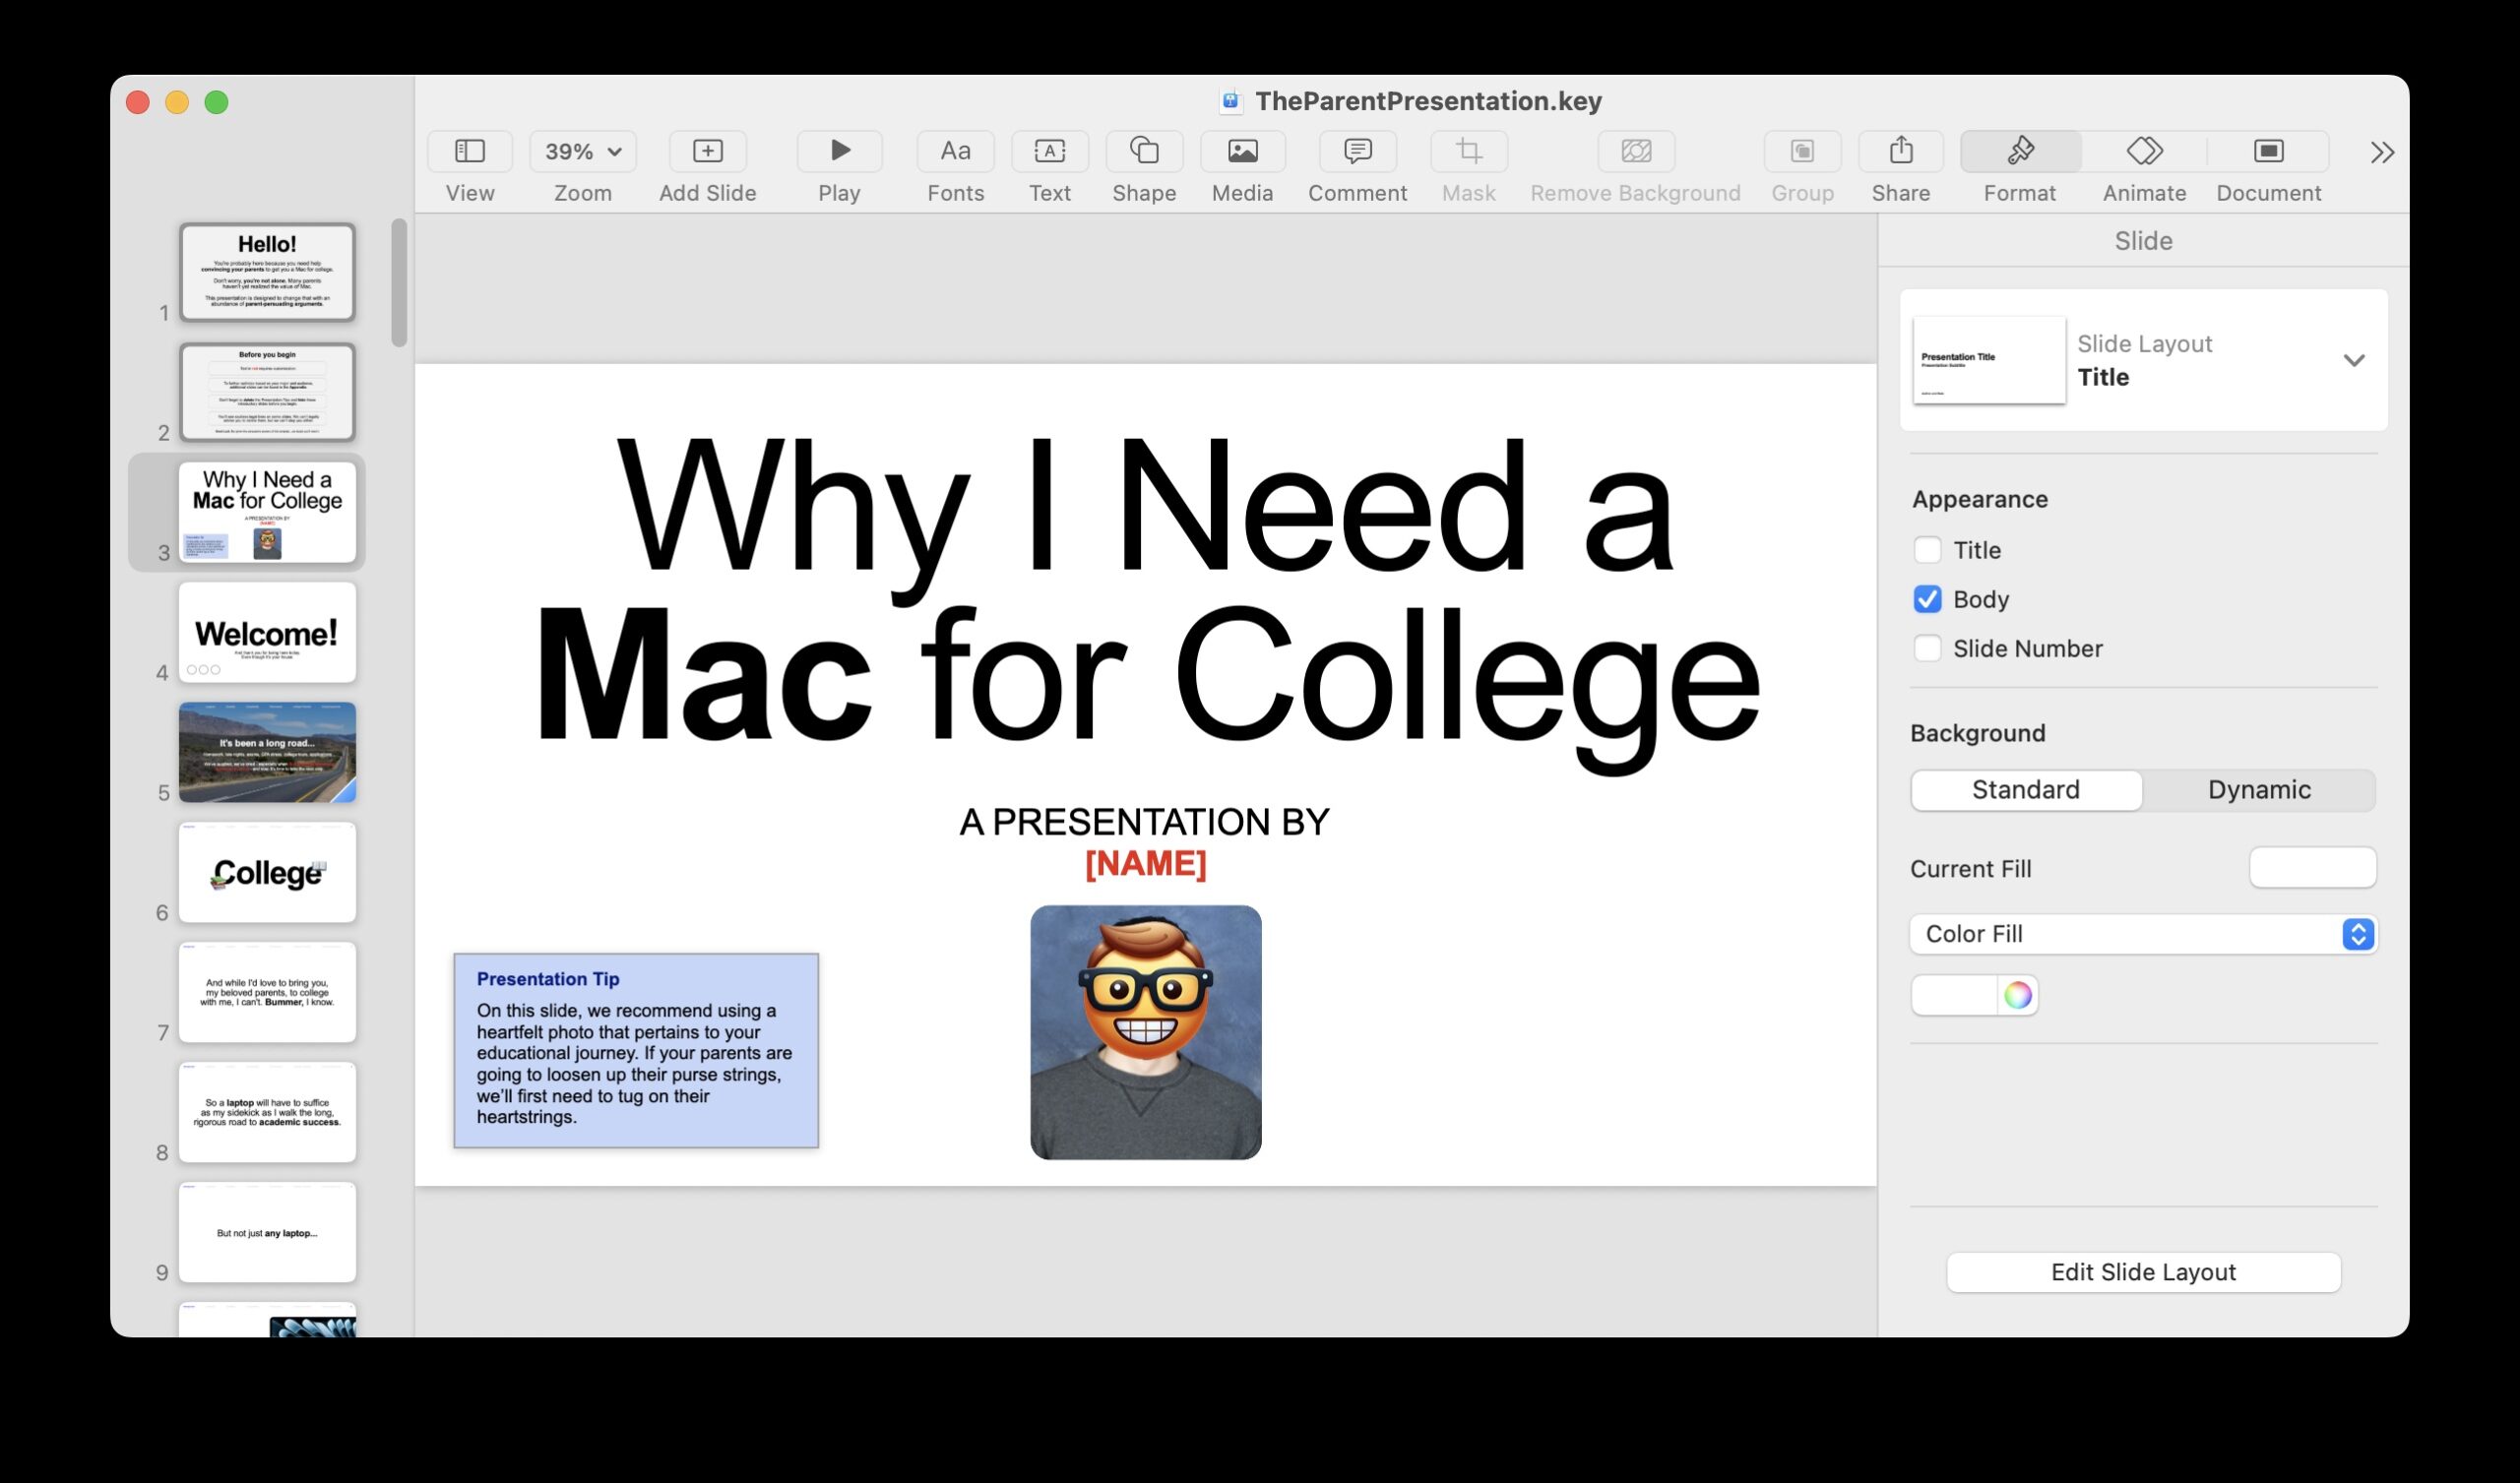Open the Fonts panel icon

(x=955, y=151)
